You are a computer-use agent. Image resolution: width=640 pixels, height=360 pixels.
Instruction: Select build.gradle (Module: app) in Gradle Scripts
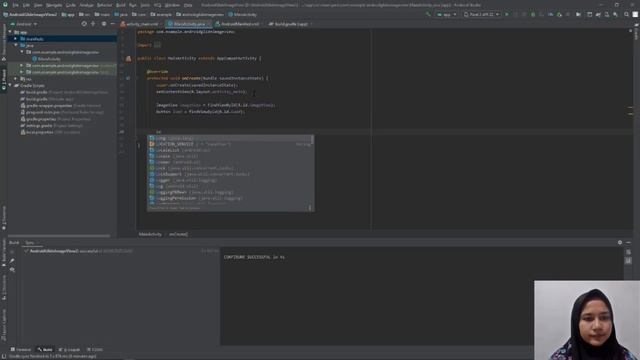click(x=47, y=99)
